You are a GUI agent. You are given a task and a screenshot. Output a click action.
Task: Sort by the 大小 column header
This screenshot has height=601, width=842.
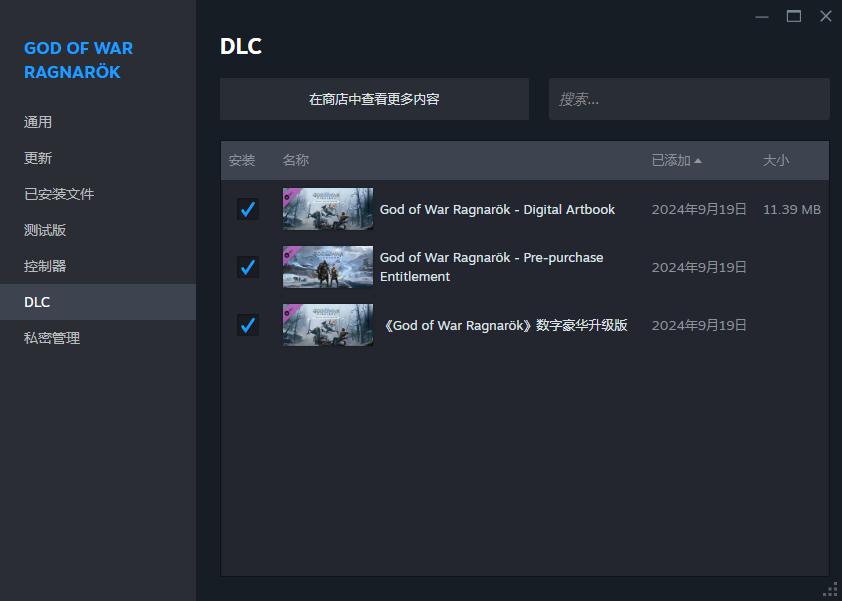[x=776, y=160]
